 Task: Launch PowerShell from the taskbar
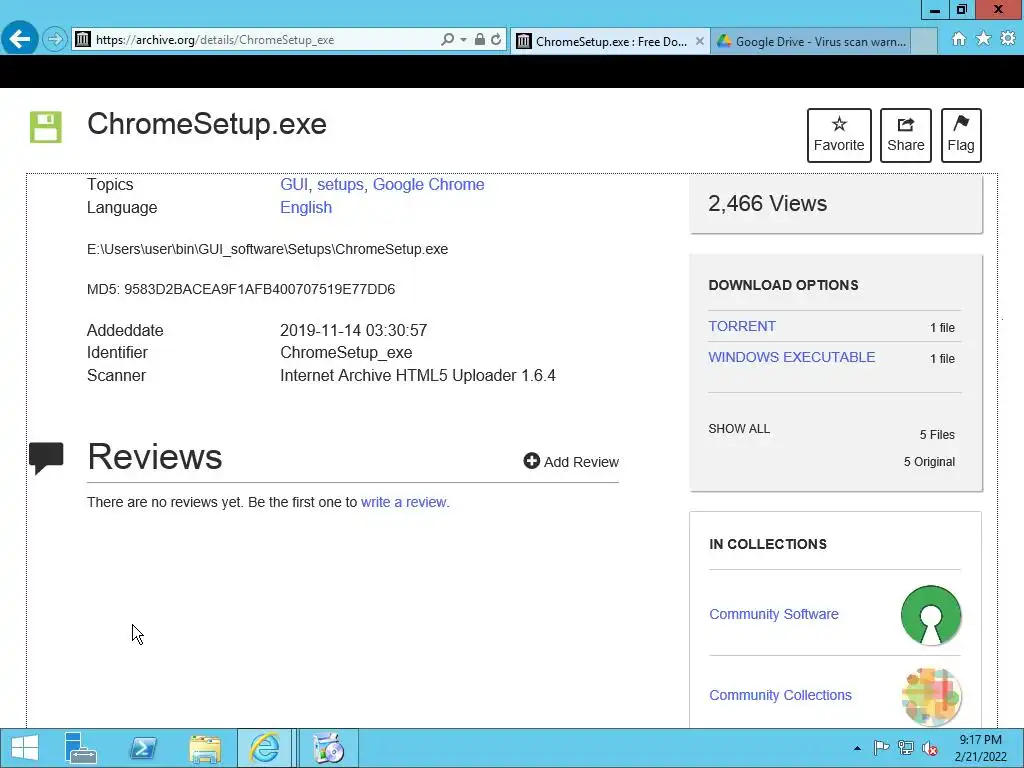point(143,748)
